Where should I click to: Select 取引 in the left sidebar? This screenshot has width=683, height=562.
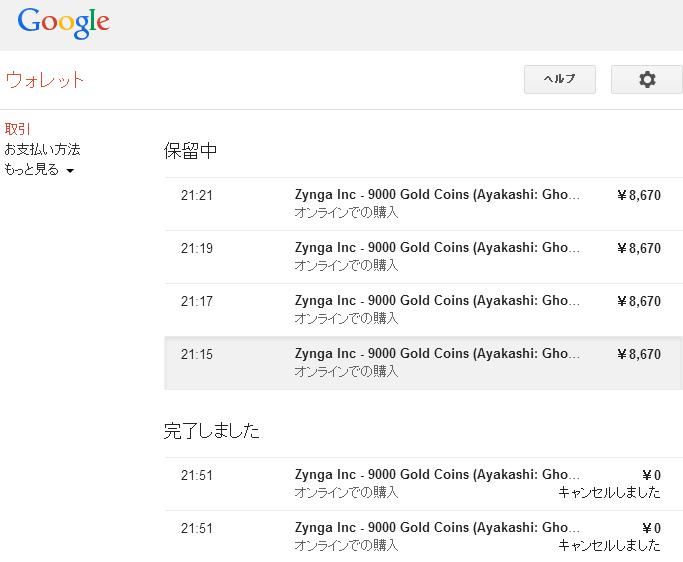(17, 129)
